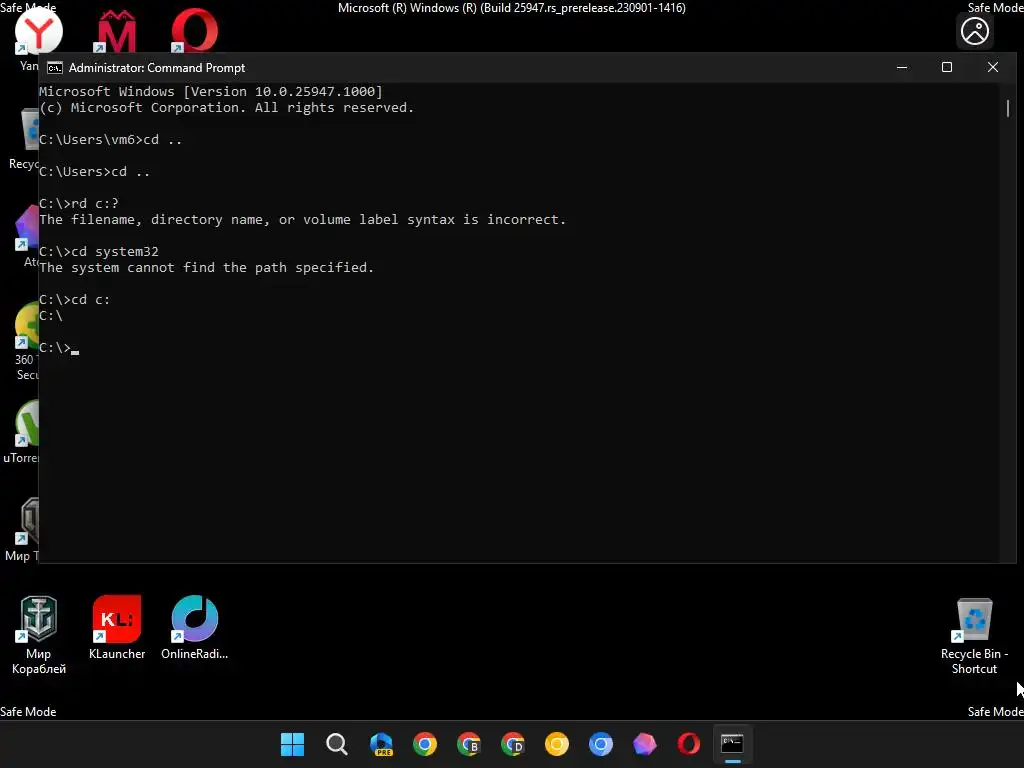Open Opera browser from taskbar

click(x=688, y=744)
